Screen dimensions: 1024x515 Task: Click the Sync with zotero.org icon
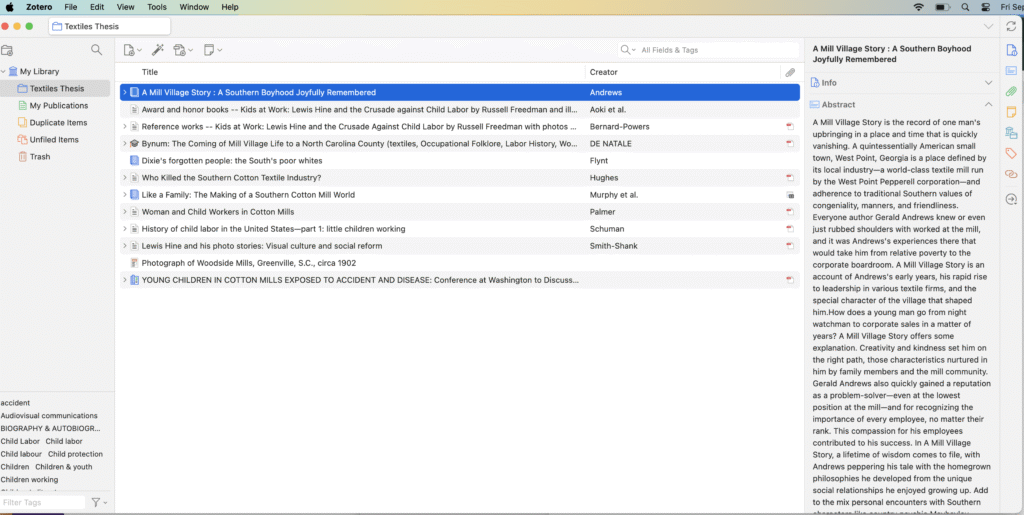coord(1011,27)
